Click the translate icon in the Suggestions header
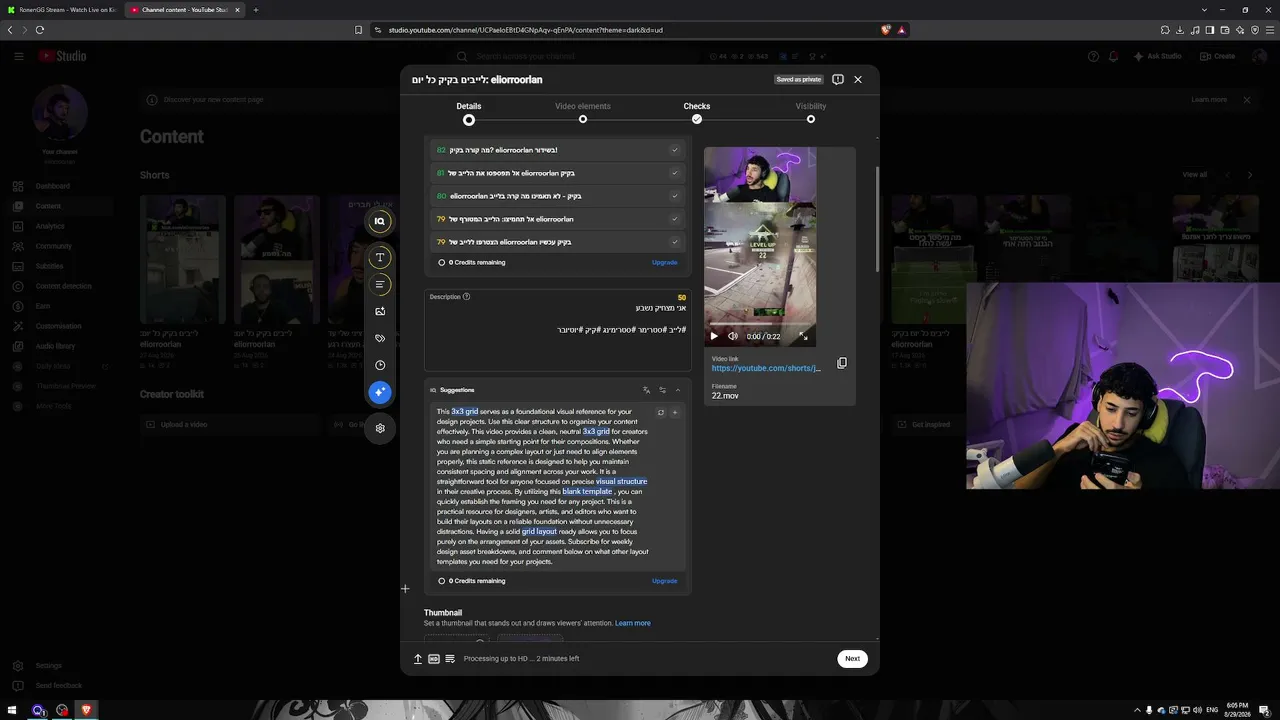1280x720 pixels. coord(646,390)
